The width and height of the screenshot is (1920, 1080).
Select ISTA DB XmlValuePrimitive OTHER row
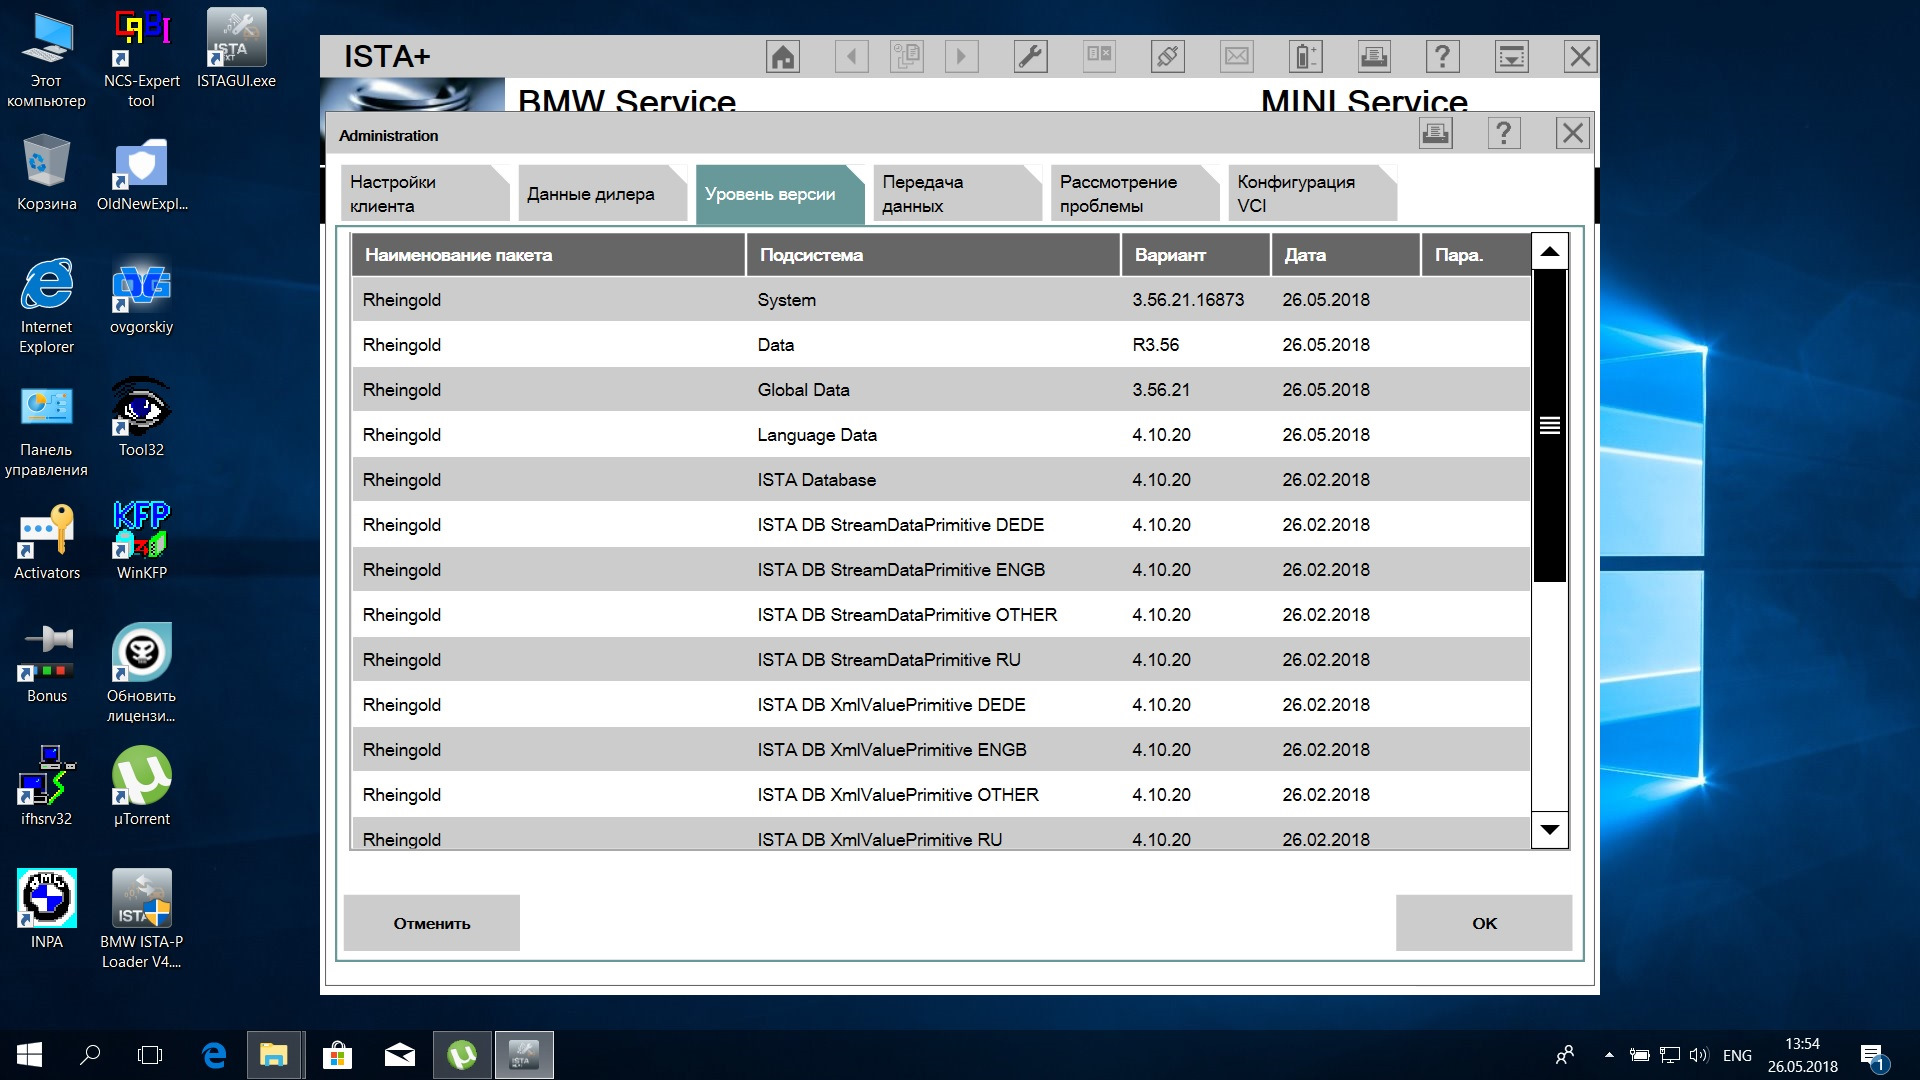point(941,795)
